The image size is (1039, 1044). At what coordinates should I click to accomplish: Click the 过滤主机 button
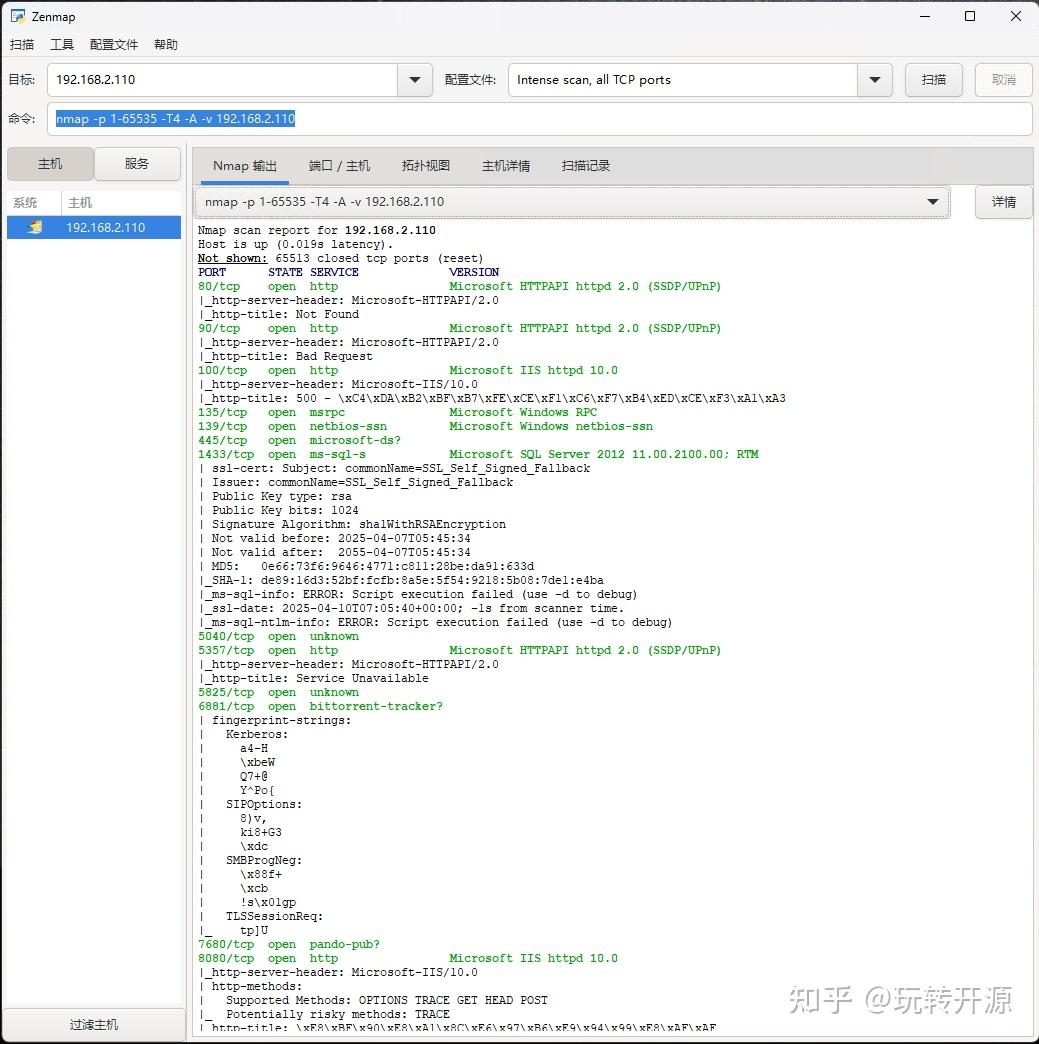(92, 1024)
